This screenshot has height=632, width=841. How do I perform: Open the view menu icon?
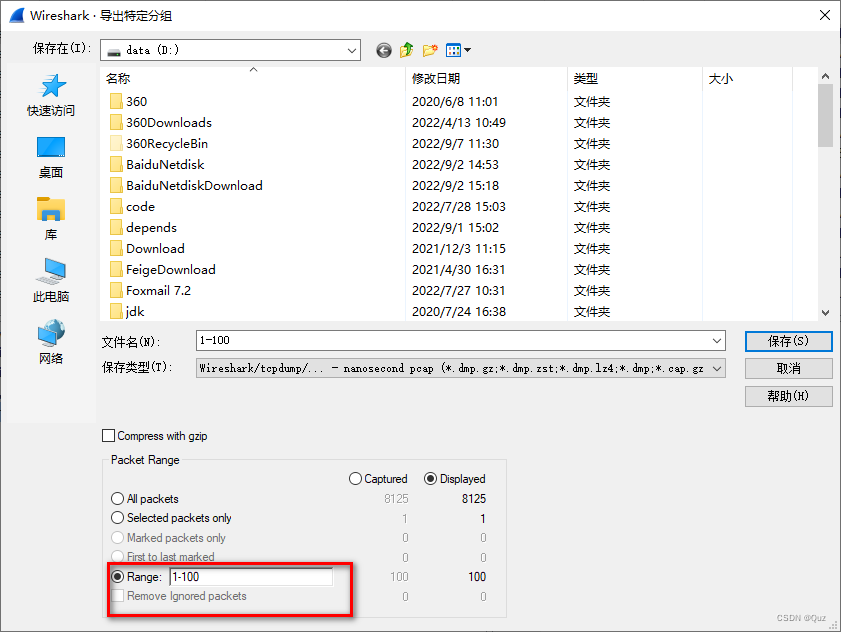tap(454, 50)
